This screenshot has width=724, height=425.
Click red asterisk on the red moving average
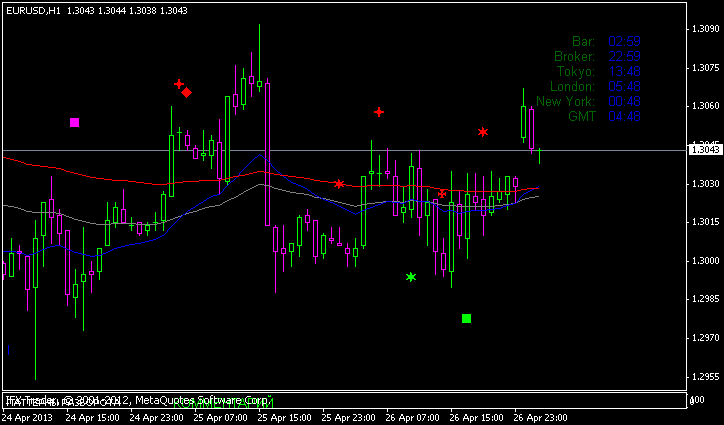(x=340, y=184)
